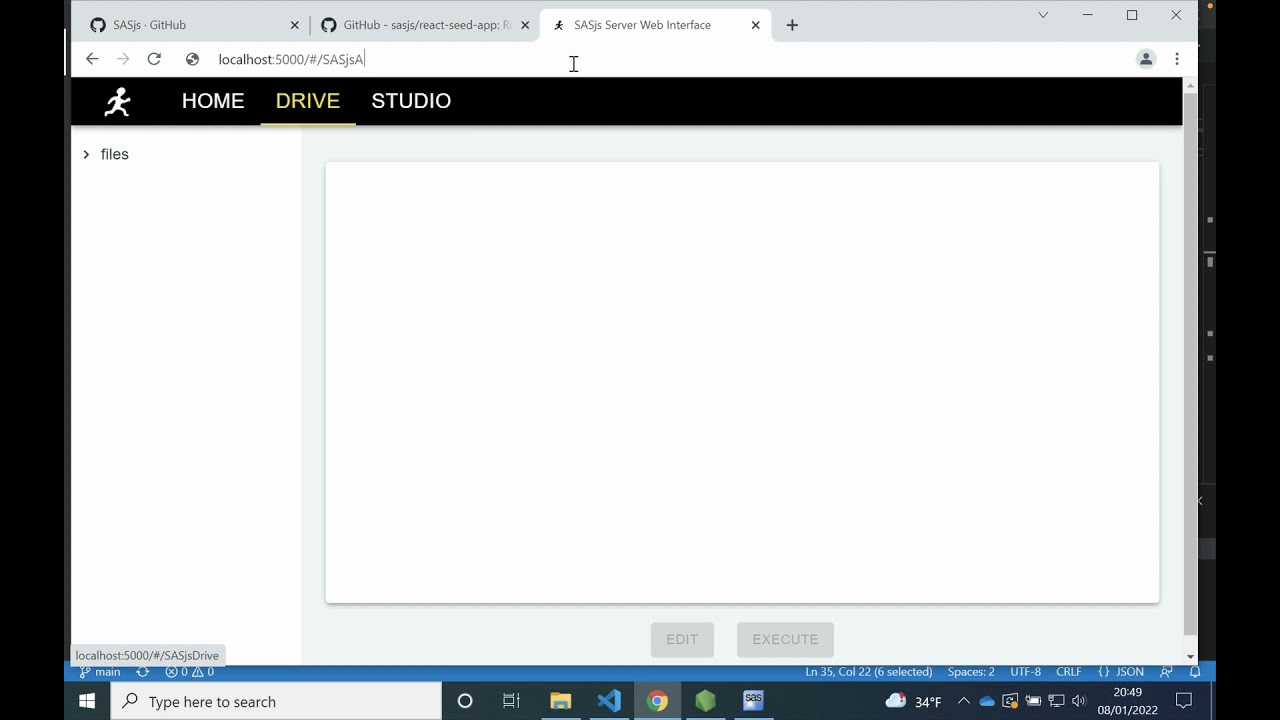Click the page vertical scrollbar

pyautogui.click(x=1190, y=365)
